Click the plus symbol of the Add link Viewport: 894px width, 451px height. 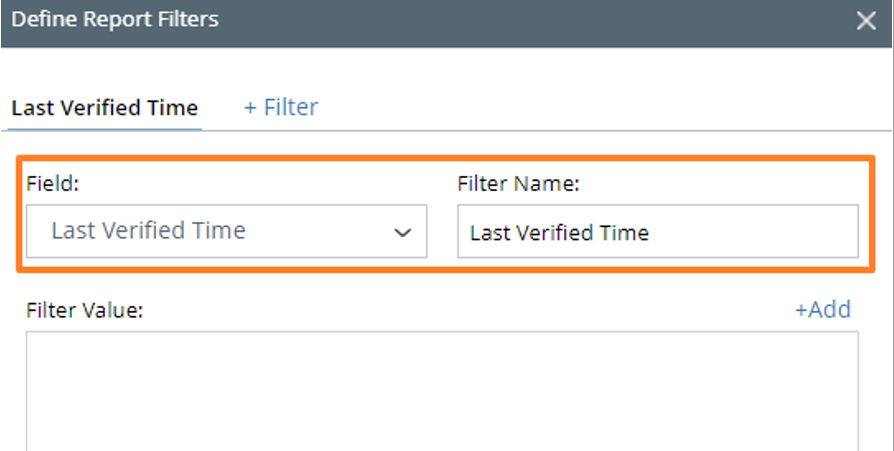(x=800, y=310)
